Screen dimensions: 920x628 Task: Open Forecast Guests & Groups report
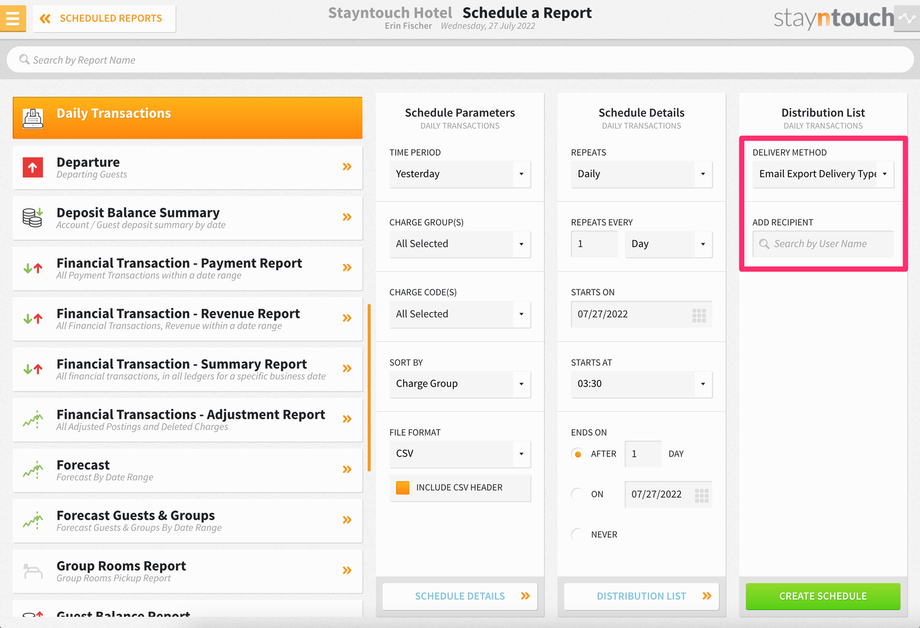187,521
